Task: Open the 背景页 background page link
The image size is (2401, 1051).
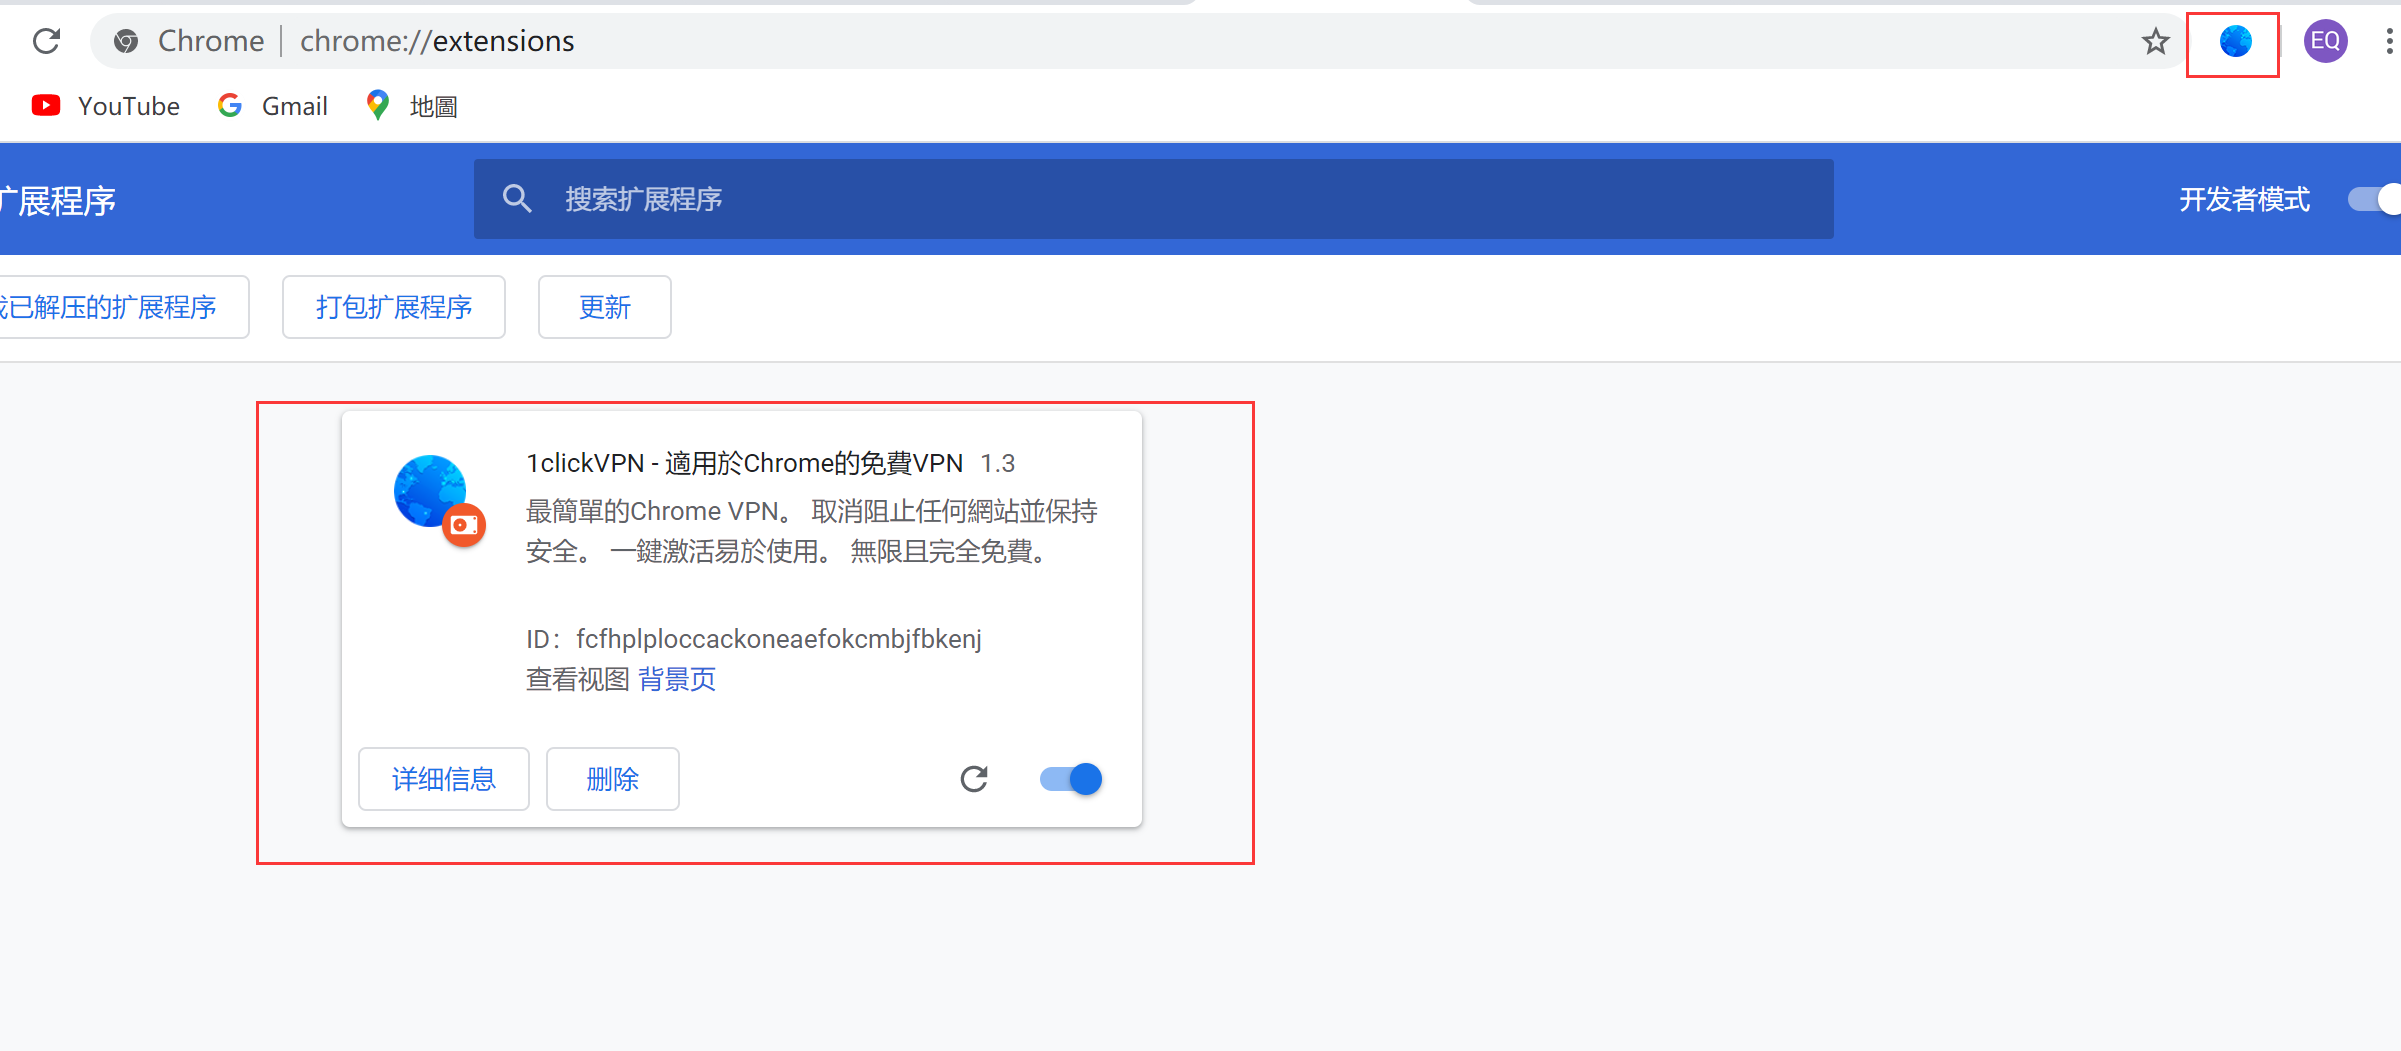Action: coord(677,680)
